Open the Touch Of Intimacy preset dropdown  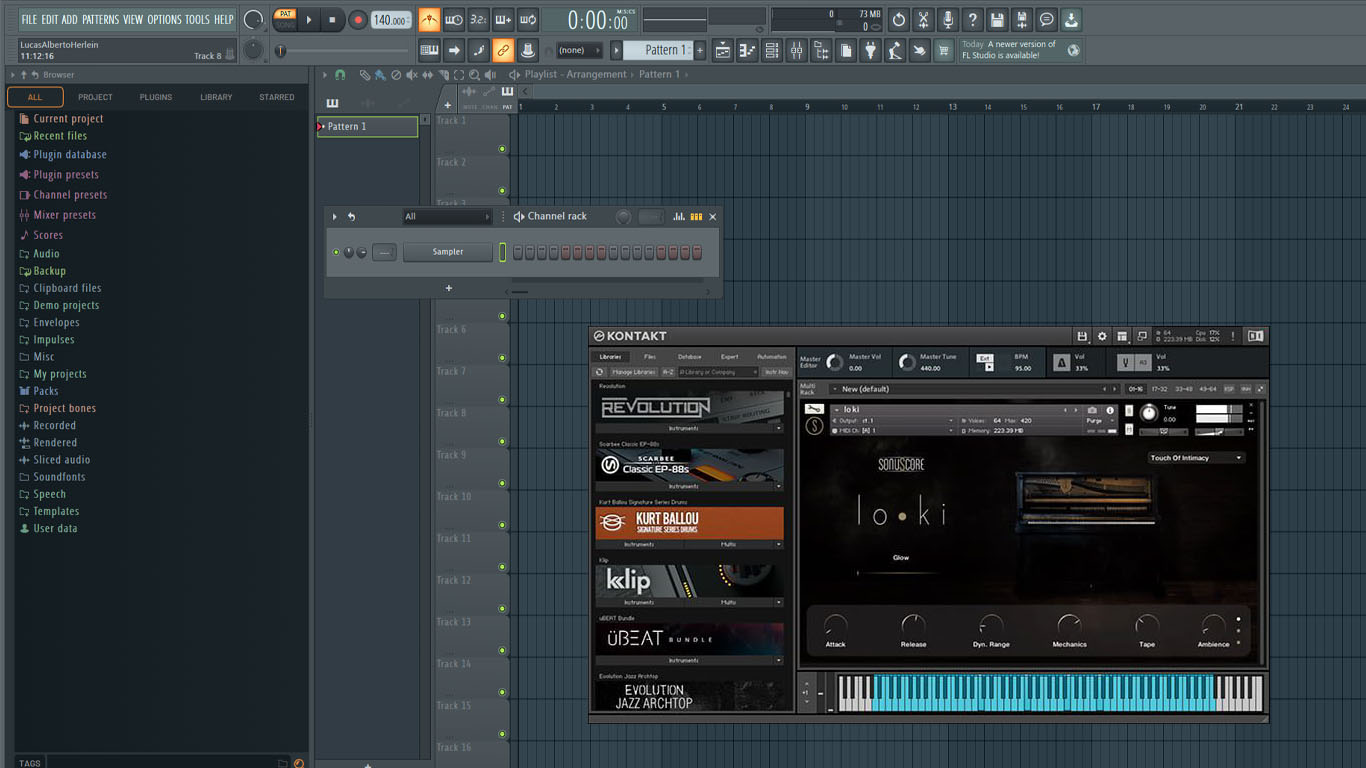(x=1196, y=458)
